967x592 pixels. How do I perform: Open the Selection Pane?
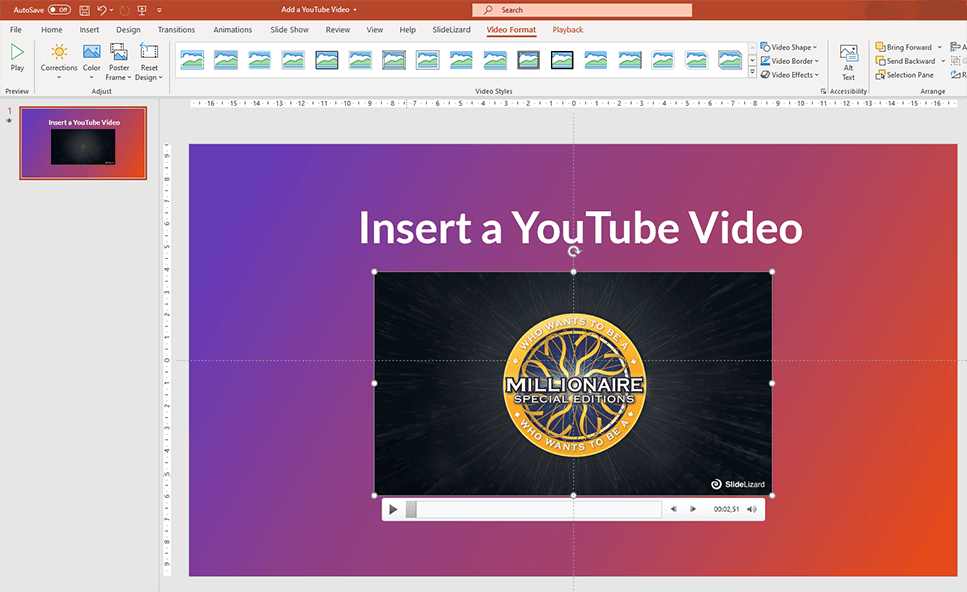[903, 74]
